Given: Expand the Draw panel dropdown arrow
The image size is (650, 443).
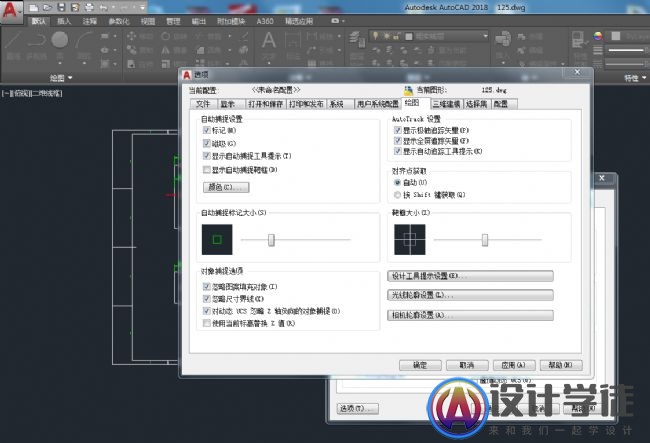Looking at the screenshot, I should (x=70, y=77).
